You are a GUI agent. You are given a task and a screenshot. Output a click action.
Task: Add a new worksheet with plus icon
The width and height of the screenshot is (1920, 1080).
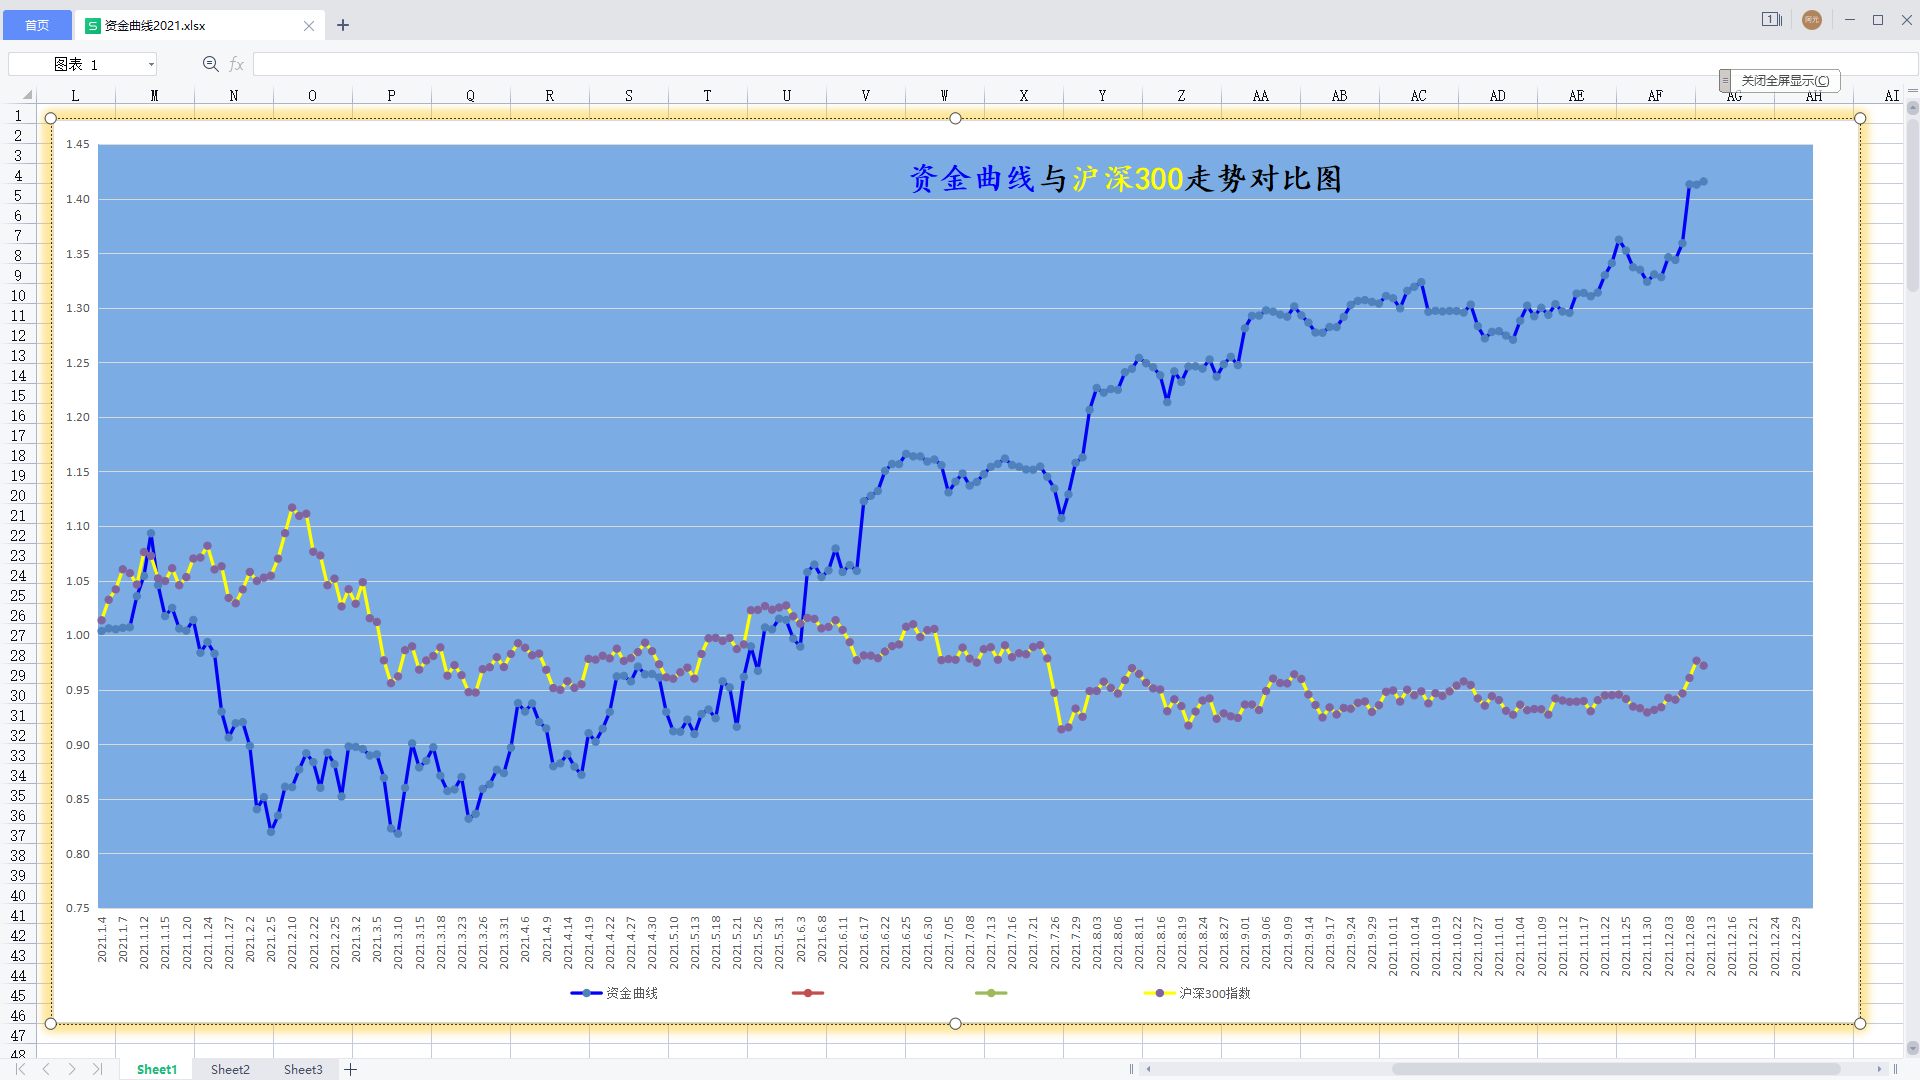[350, 1069]
